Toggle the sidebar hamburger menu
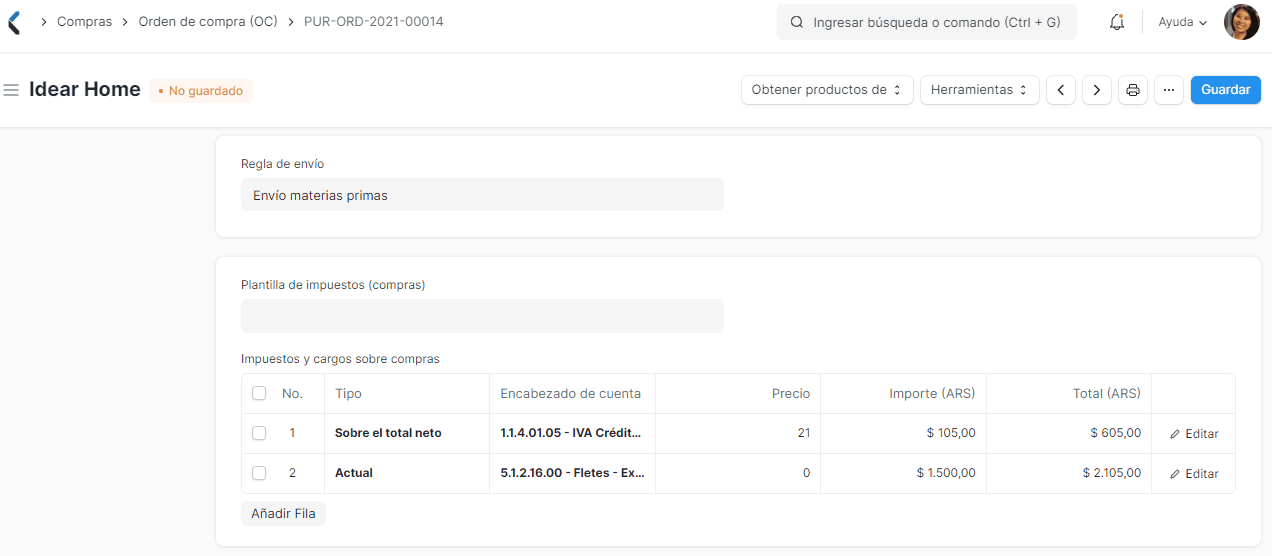 [x=11, y=90]
